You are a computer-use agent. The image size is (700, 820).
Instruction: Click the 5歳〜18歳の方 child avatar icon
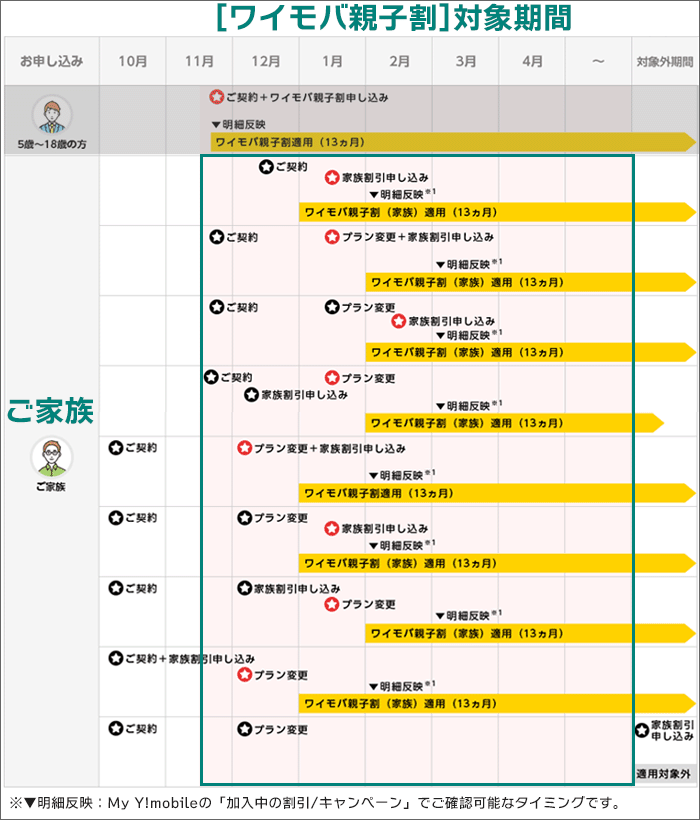[52, 114]
